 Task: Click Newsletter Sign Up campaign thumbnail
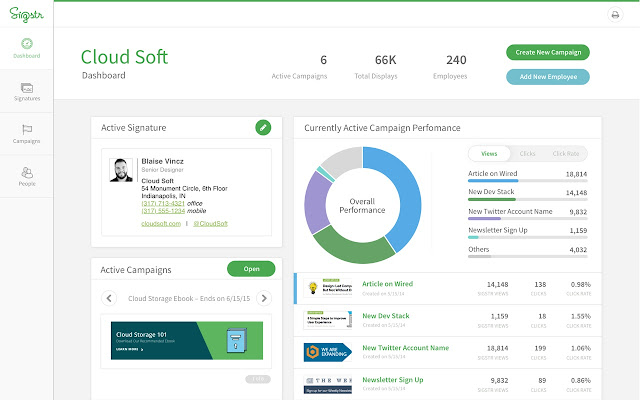pos(328,384)
